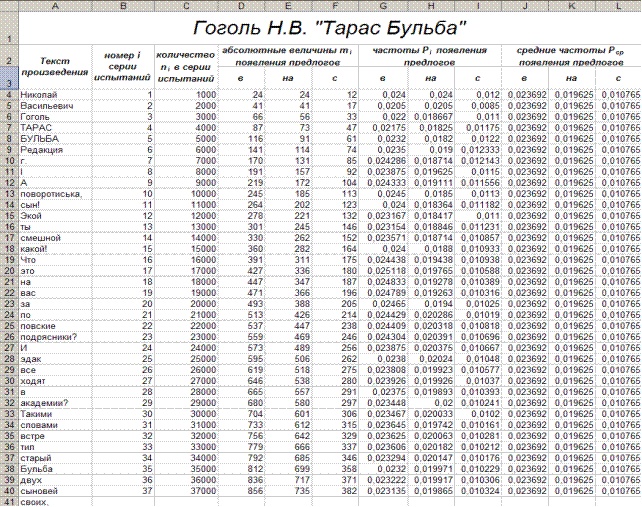Click cell with value 0,010324
The height and width of the screenshot is (507, 642).
478,491
